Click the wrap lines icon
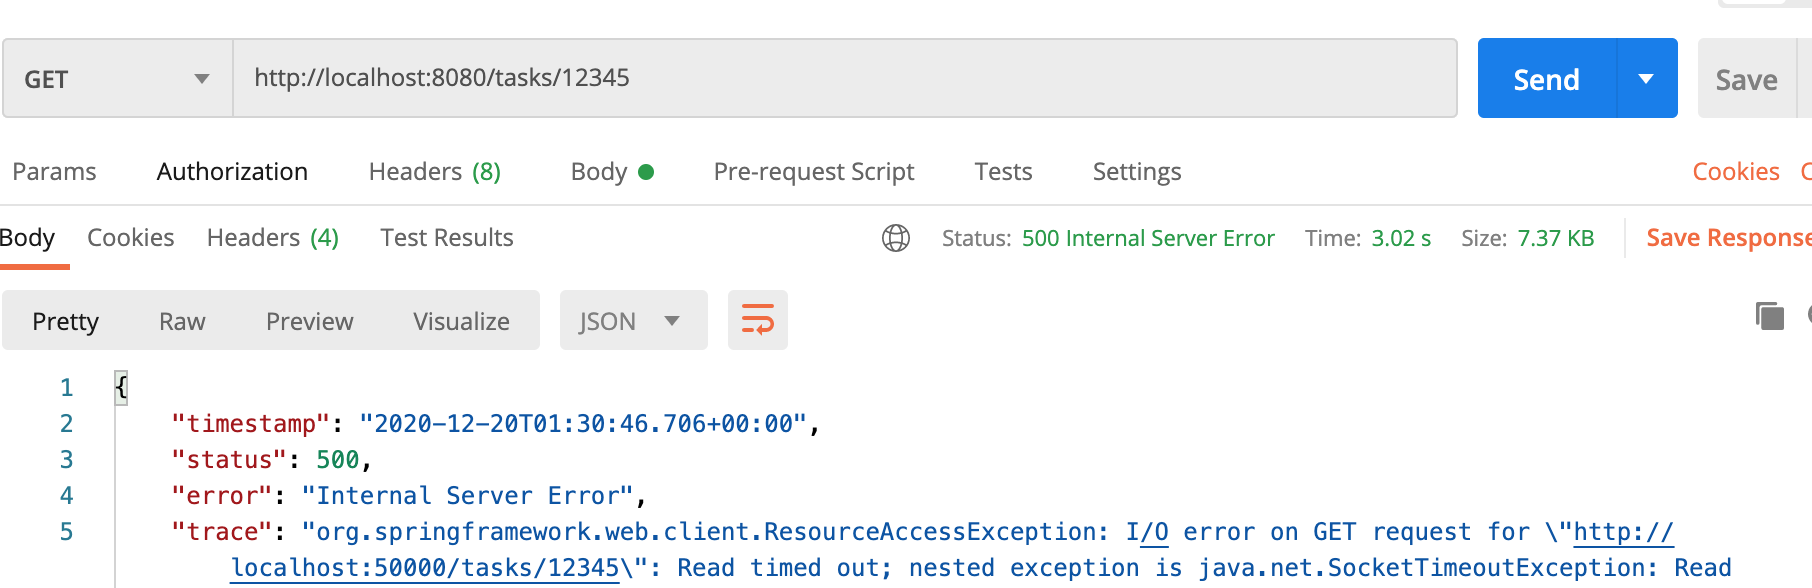Viewport: 1812px width, 588px height. [x=757, y=320]
